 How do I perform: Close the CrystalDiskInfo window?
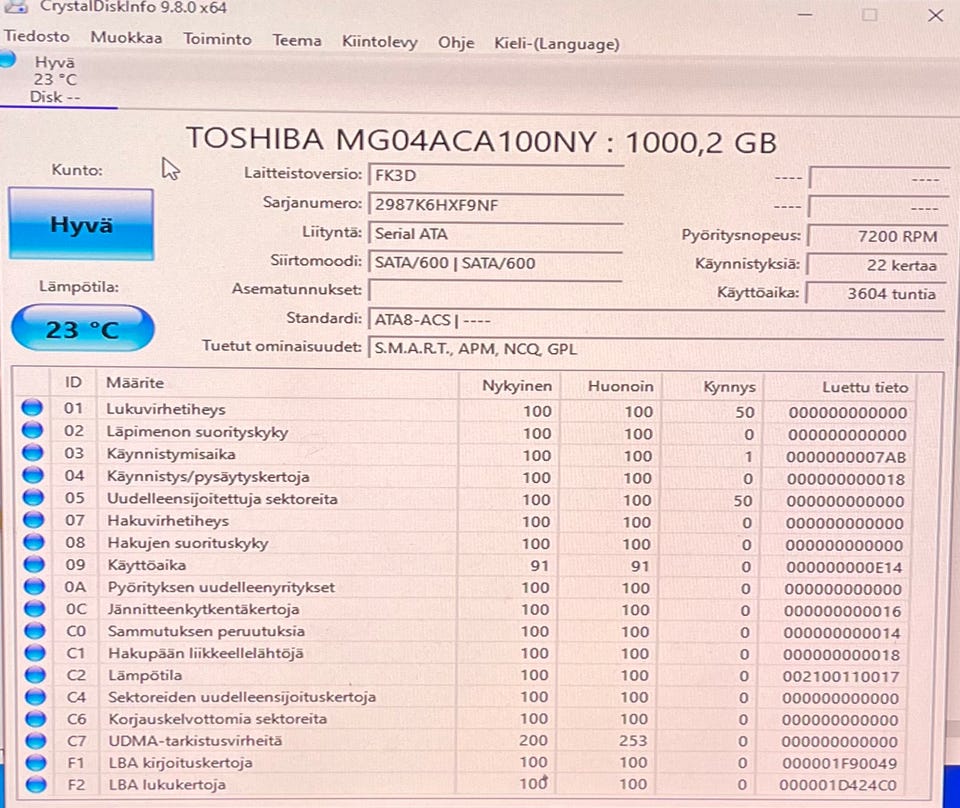coord(936,15)
